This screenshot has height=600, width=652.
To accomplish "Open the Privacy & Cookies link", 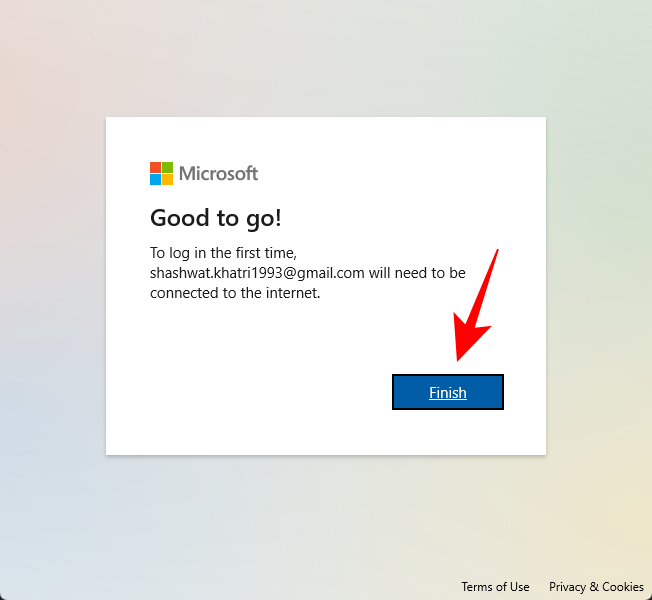I will (596, 587).
